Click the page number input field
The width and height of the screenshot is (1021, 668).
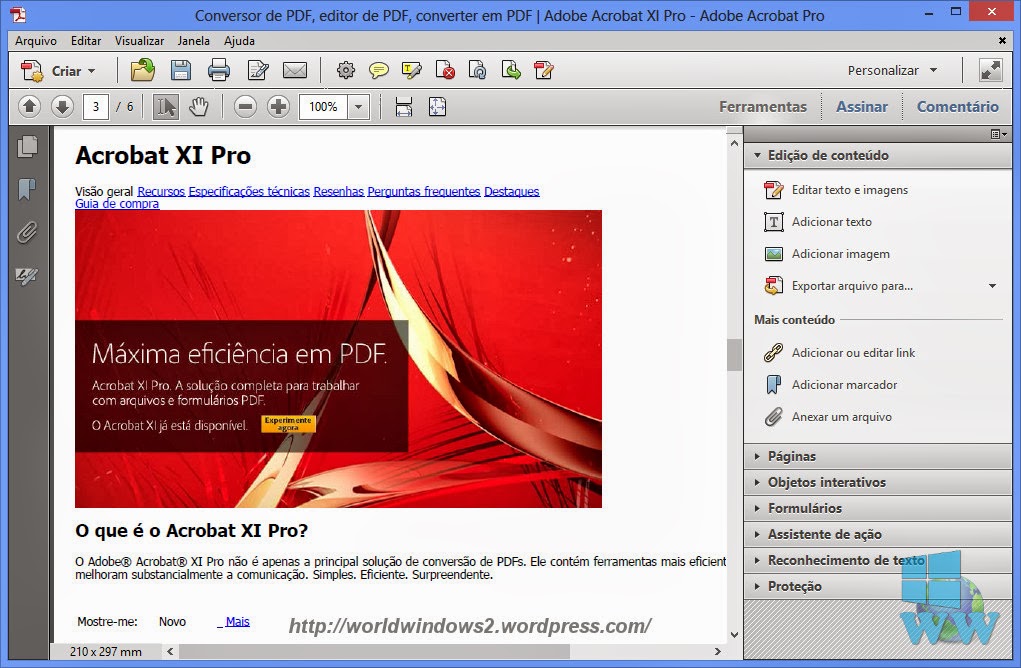pos(96,107)
